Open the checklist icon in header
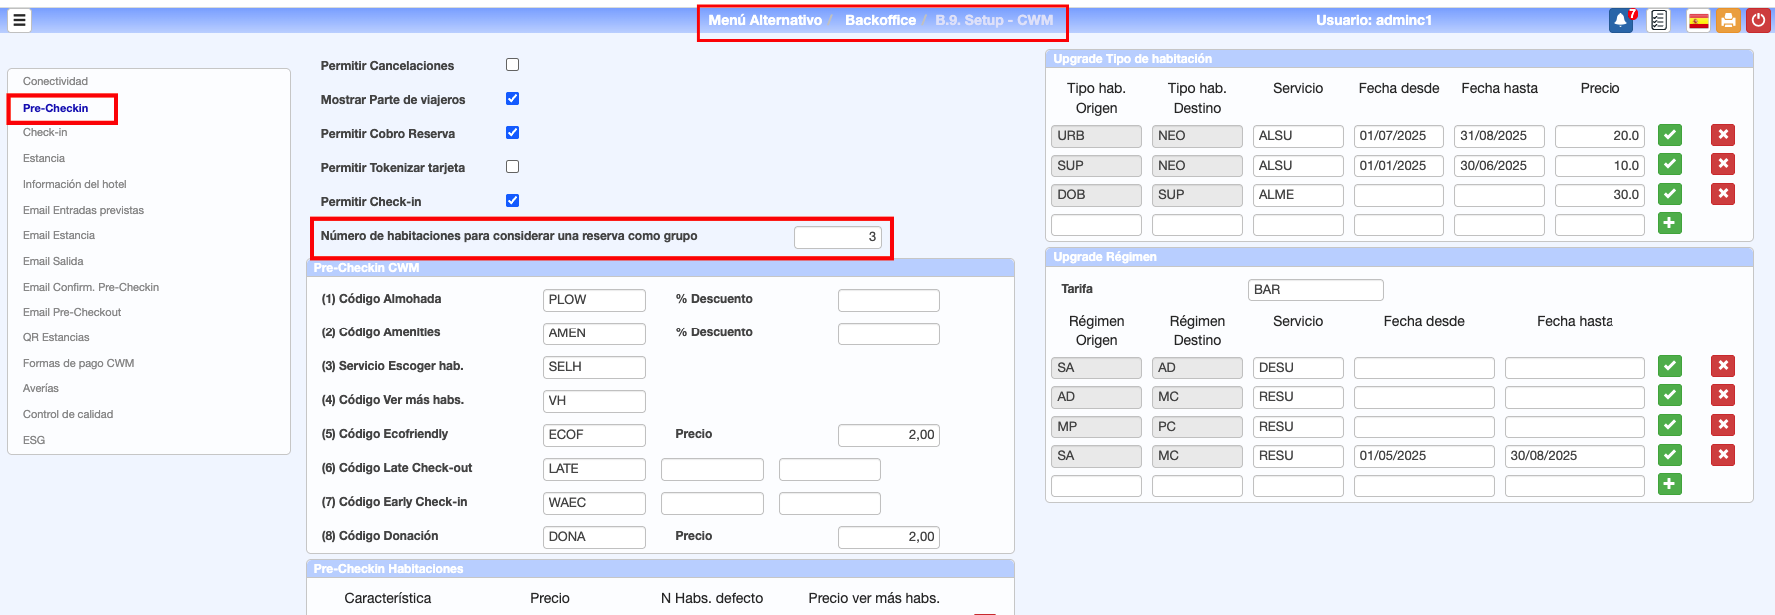The image size is (1775, 615). [1658, 20]
